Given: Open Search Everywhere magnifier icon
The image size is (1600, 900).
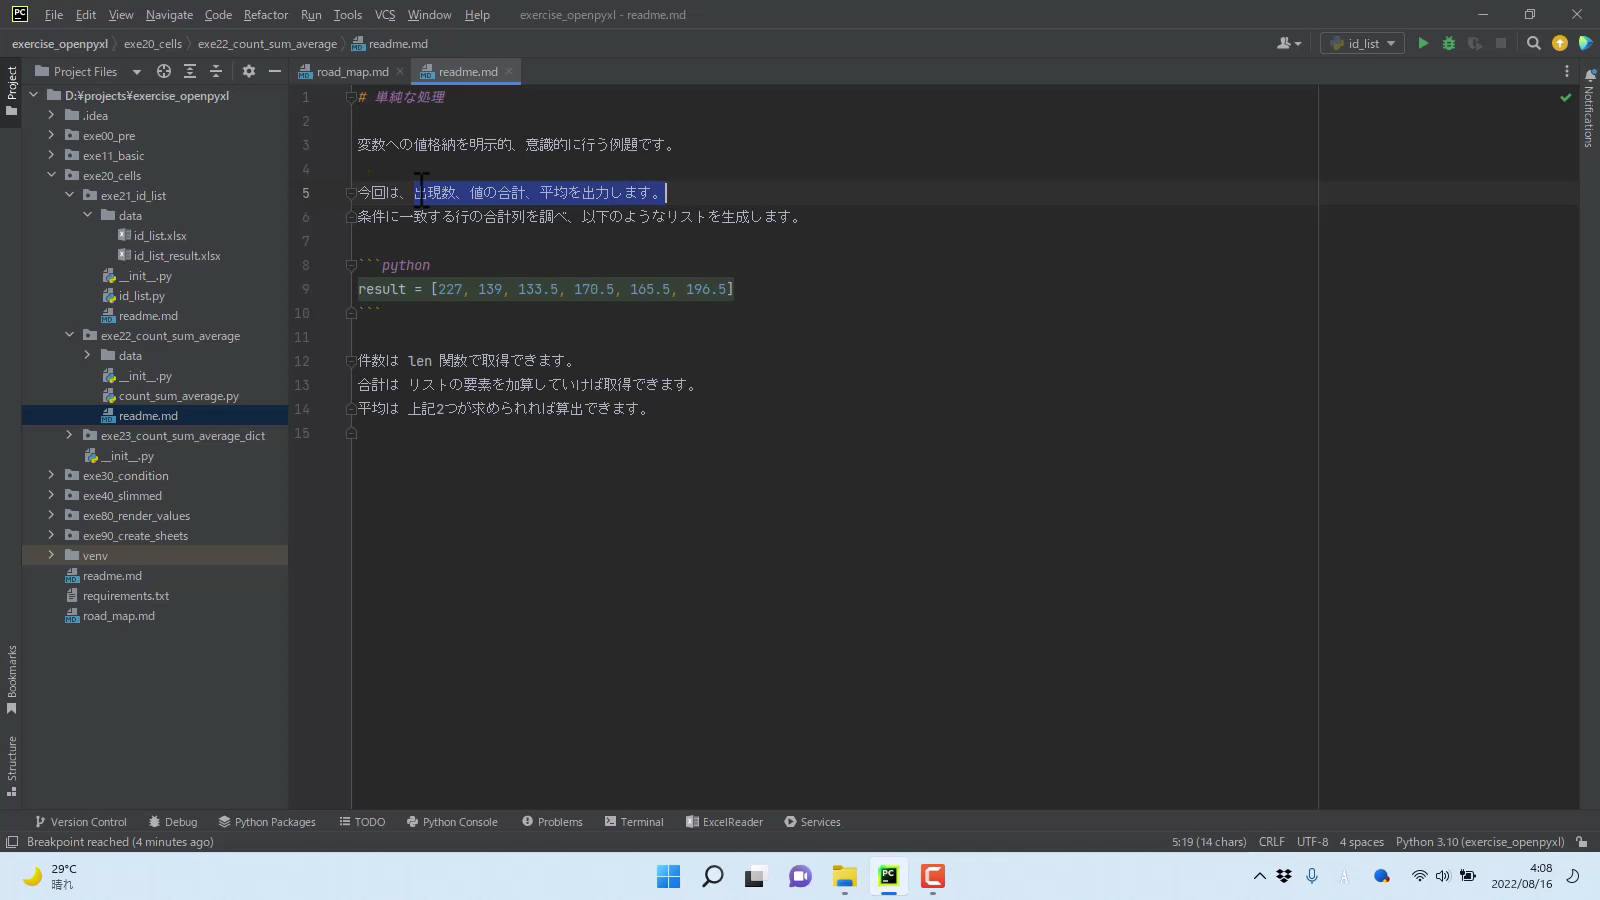Looking at the screenshot, I should [1533, 43].
